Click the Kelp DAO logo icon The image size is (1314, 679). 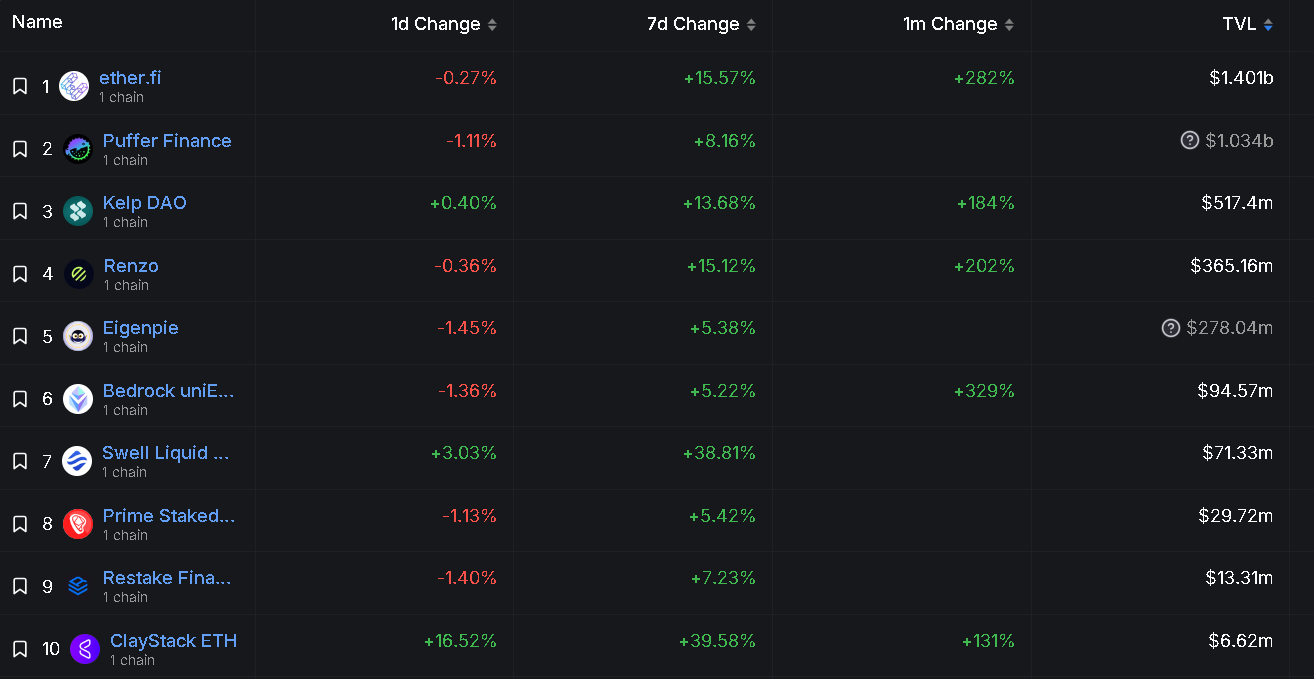[78, 211]
